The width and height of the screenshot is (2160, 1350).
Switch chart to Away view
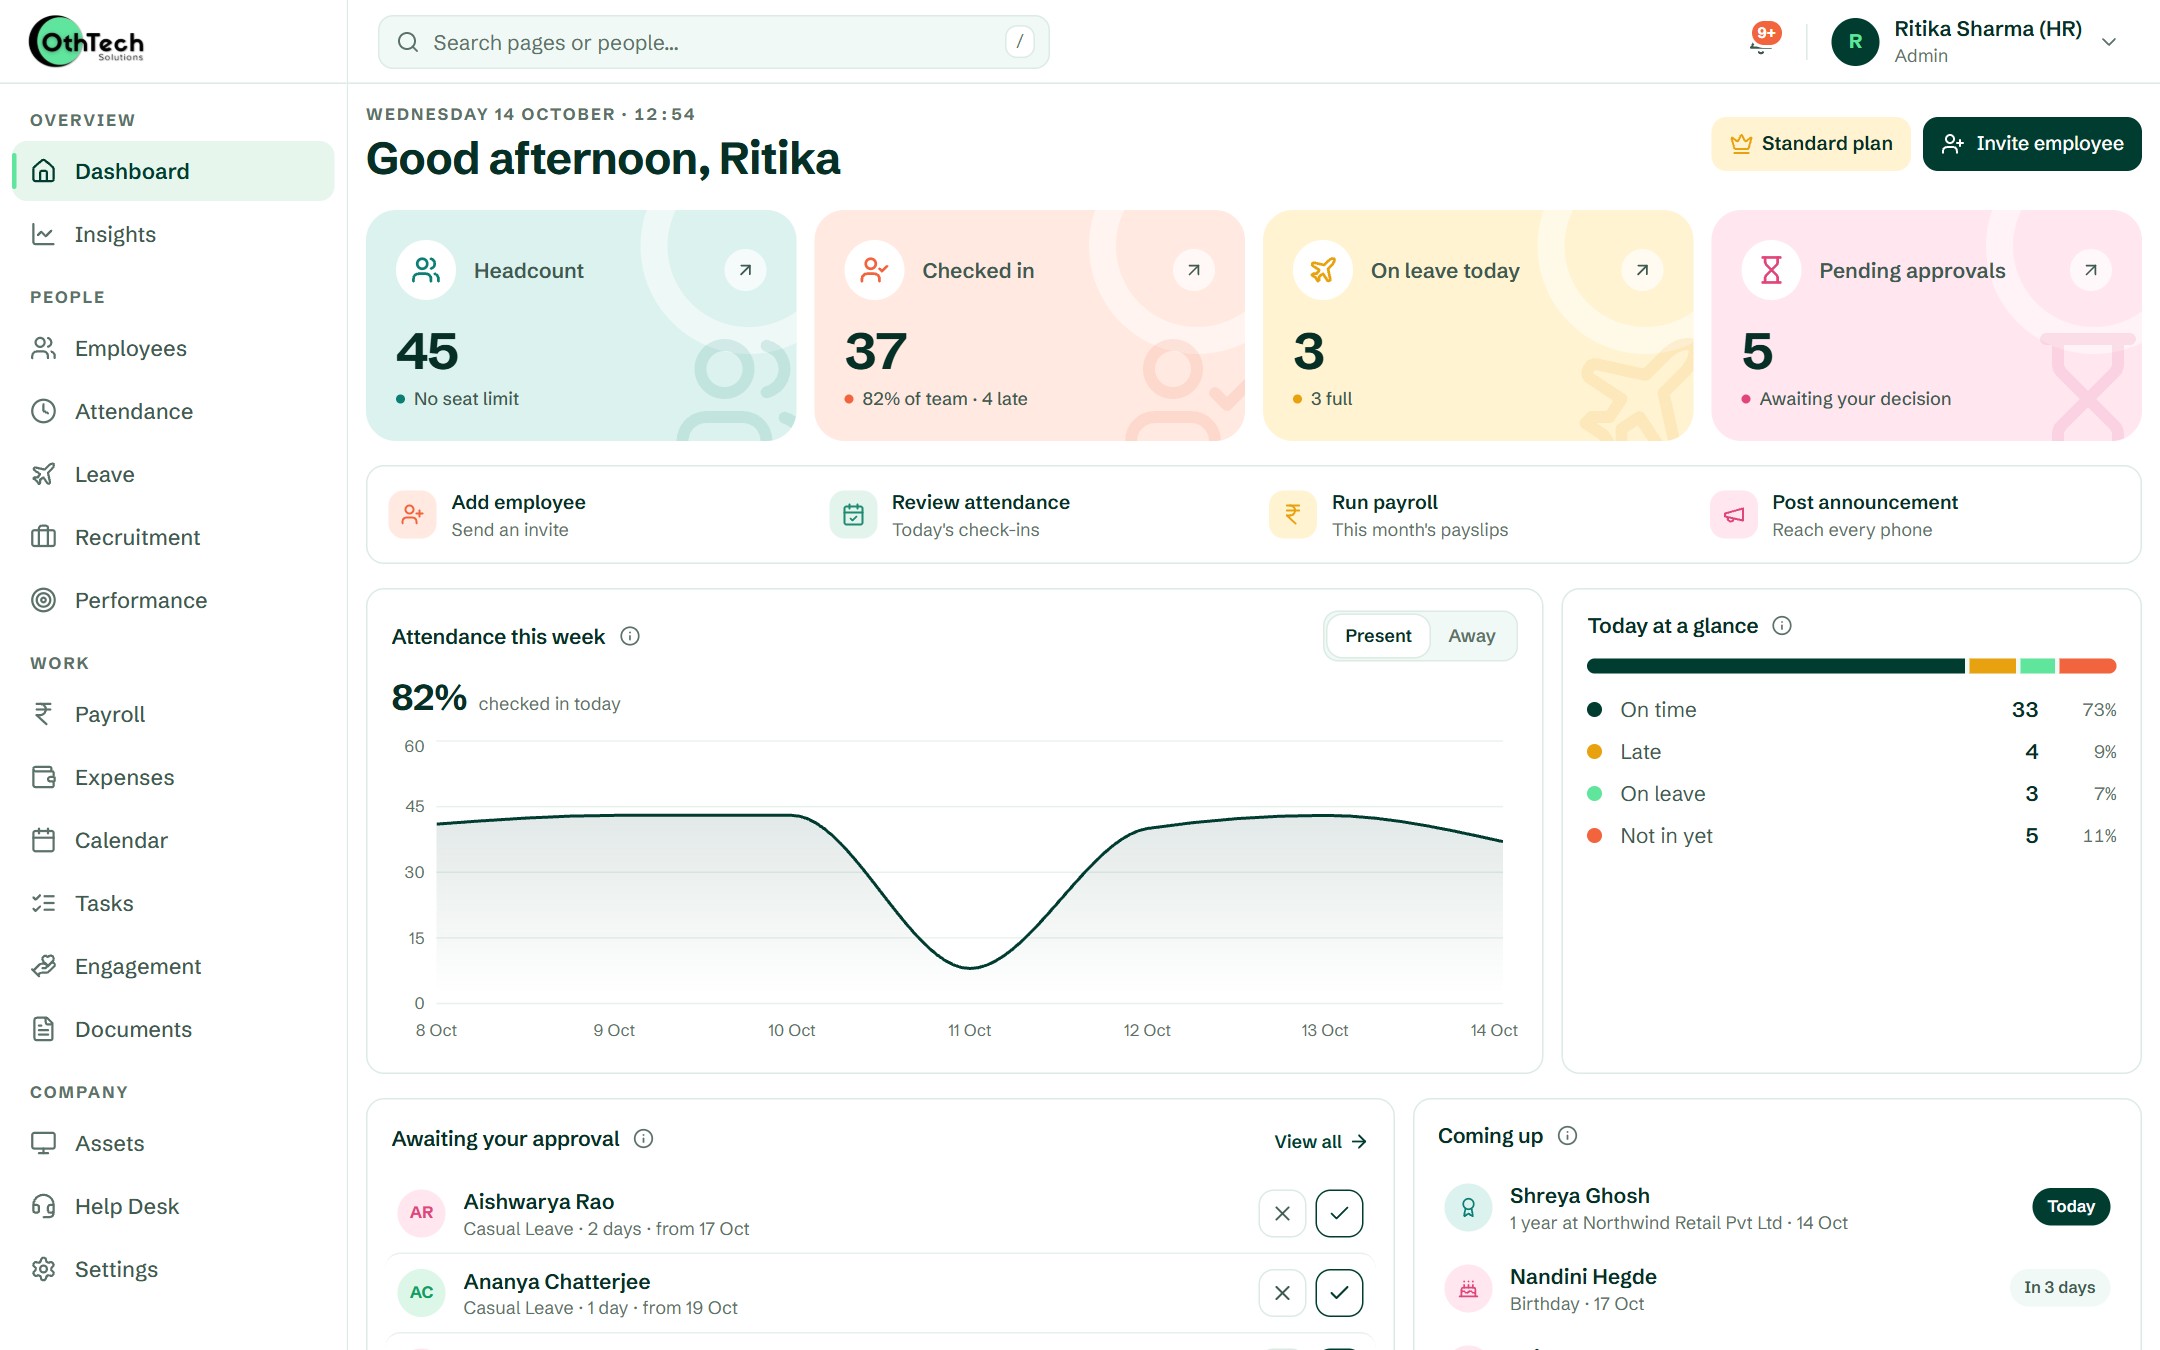point(1471,636)
